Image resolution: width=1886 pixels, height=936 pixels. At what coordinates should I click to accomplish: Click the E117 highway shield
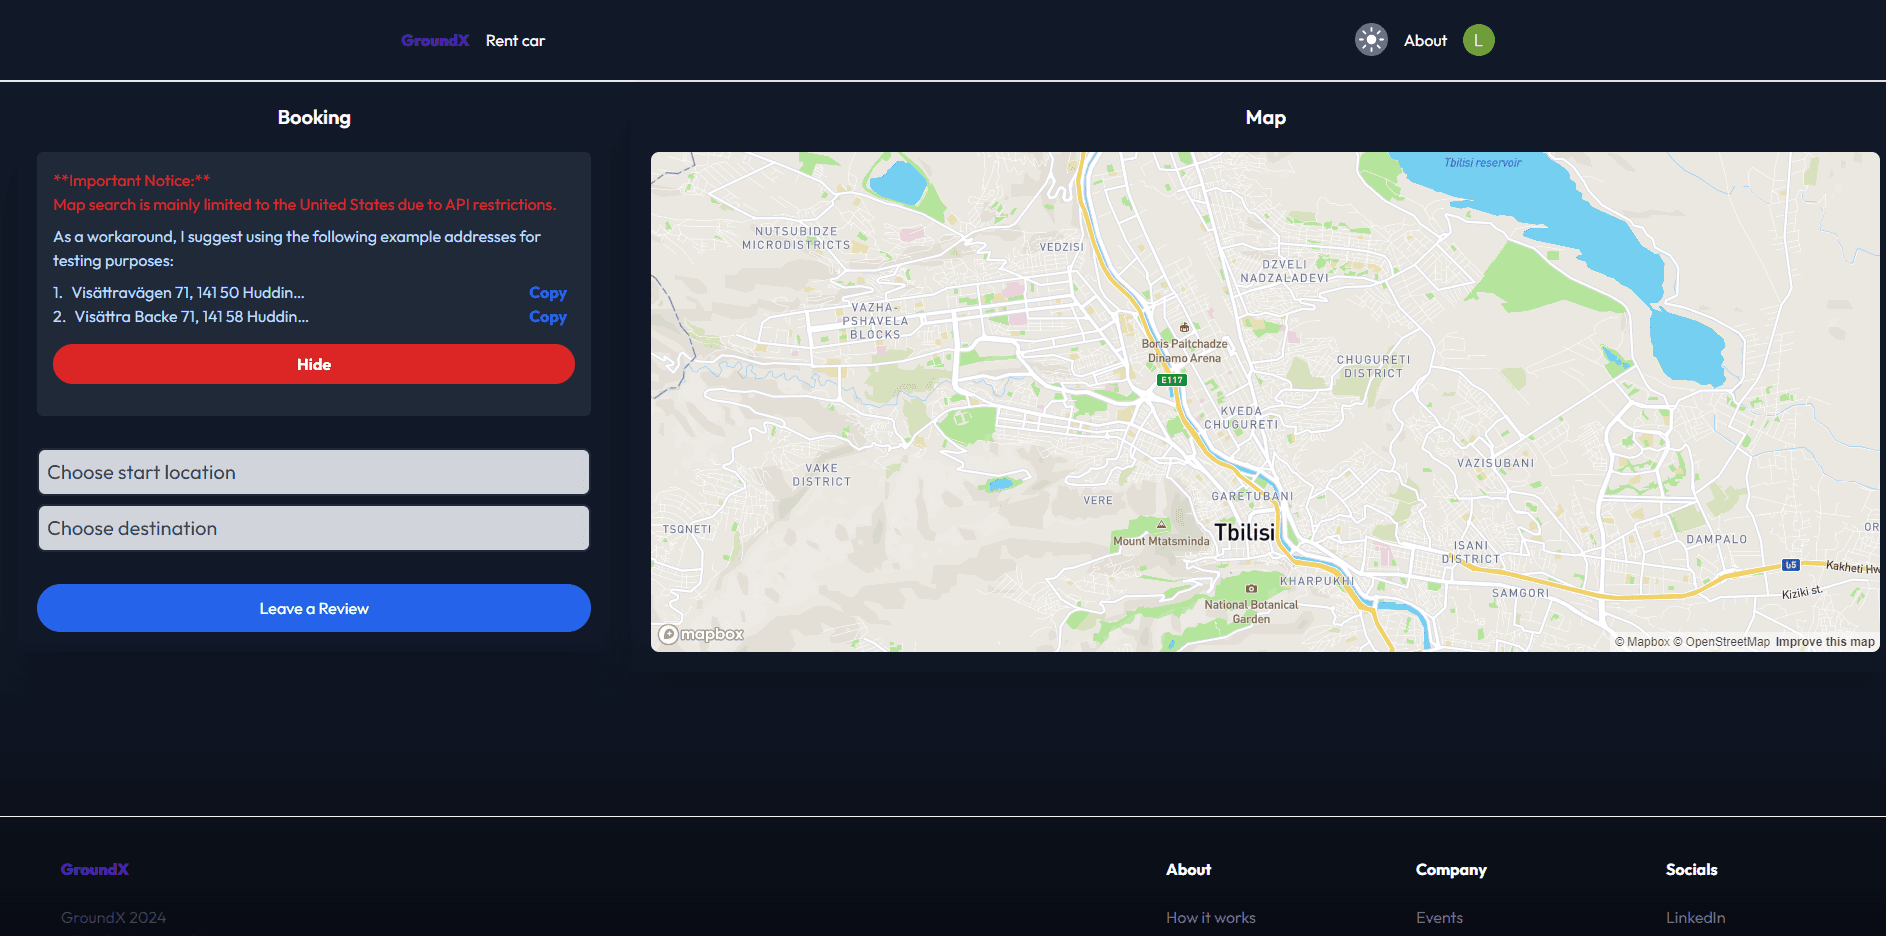coord(1172,380)
